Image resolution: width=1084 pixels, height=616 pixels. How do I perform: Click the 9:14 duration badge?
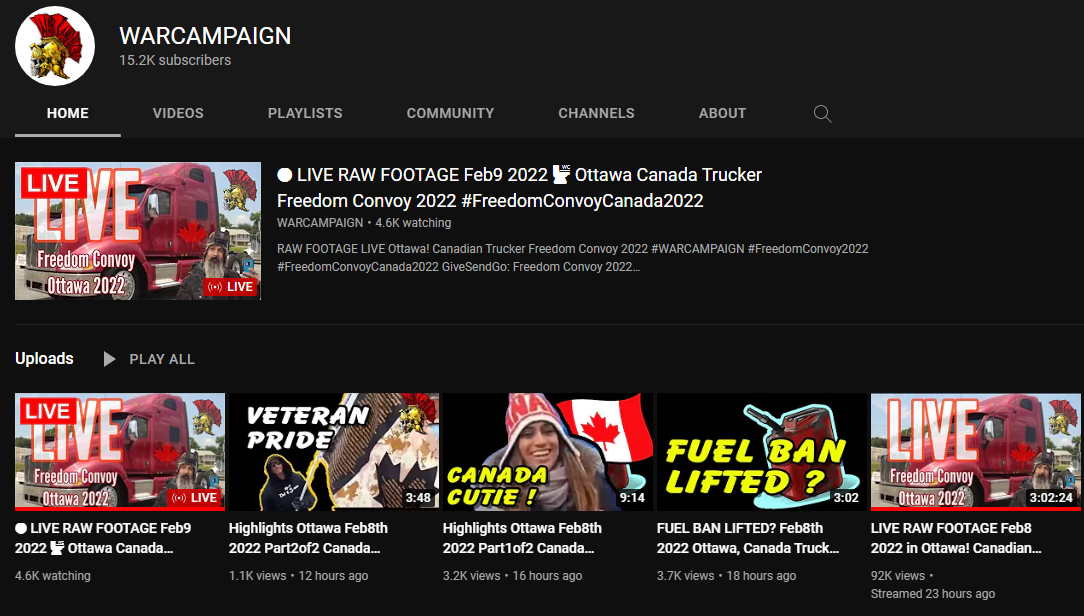pos(632,498)
